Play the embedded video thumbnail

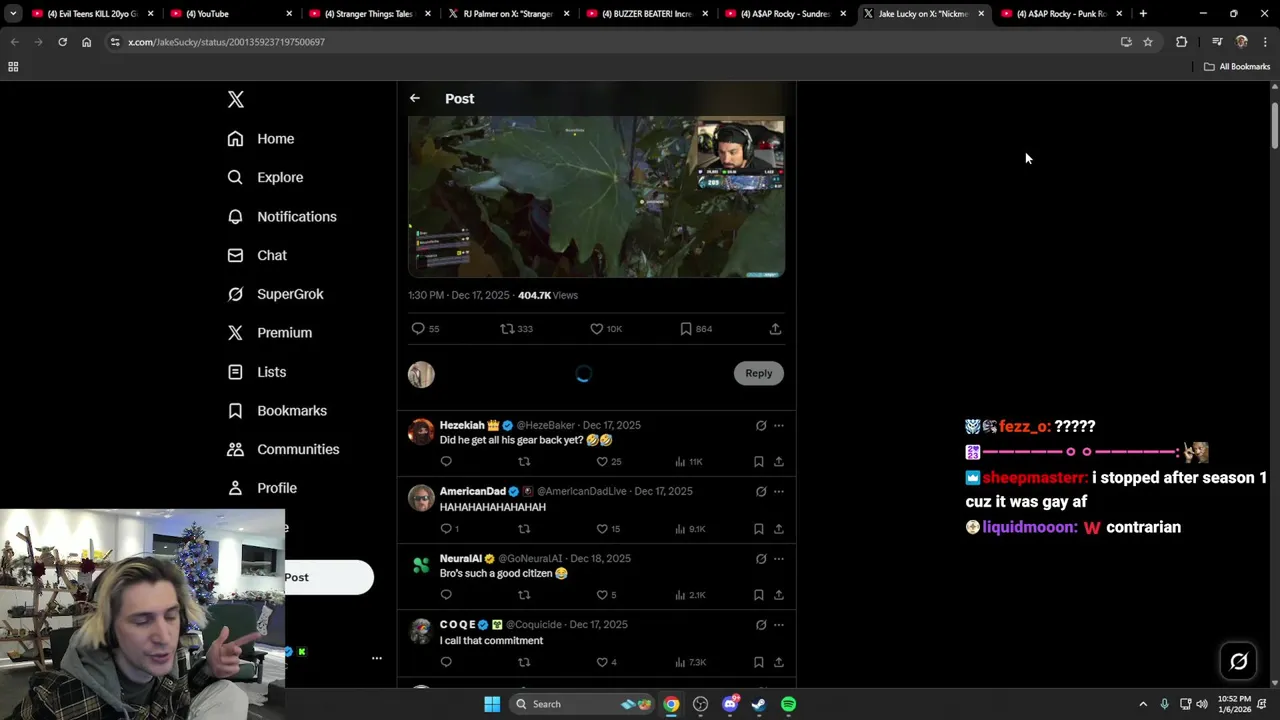click(x=596, y=196)
